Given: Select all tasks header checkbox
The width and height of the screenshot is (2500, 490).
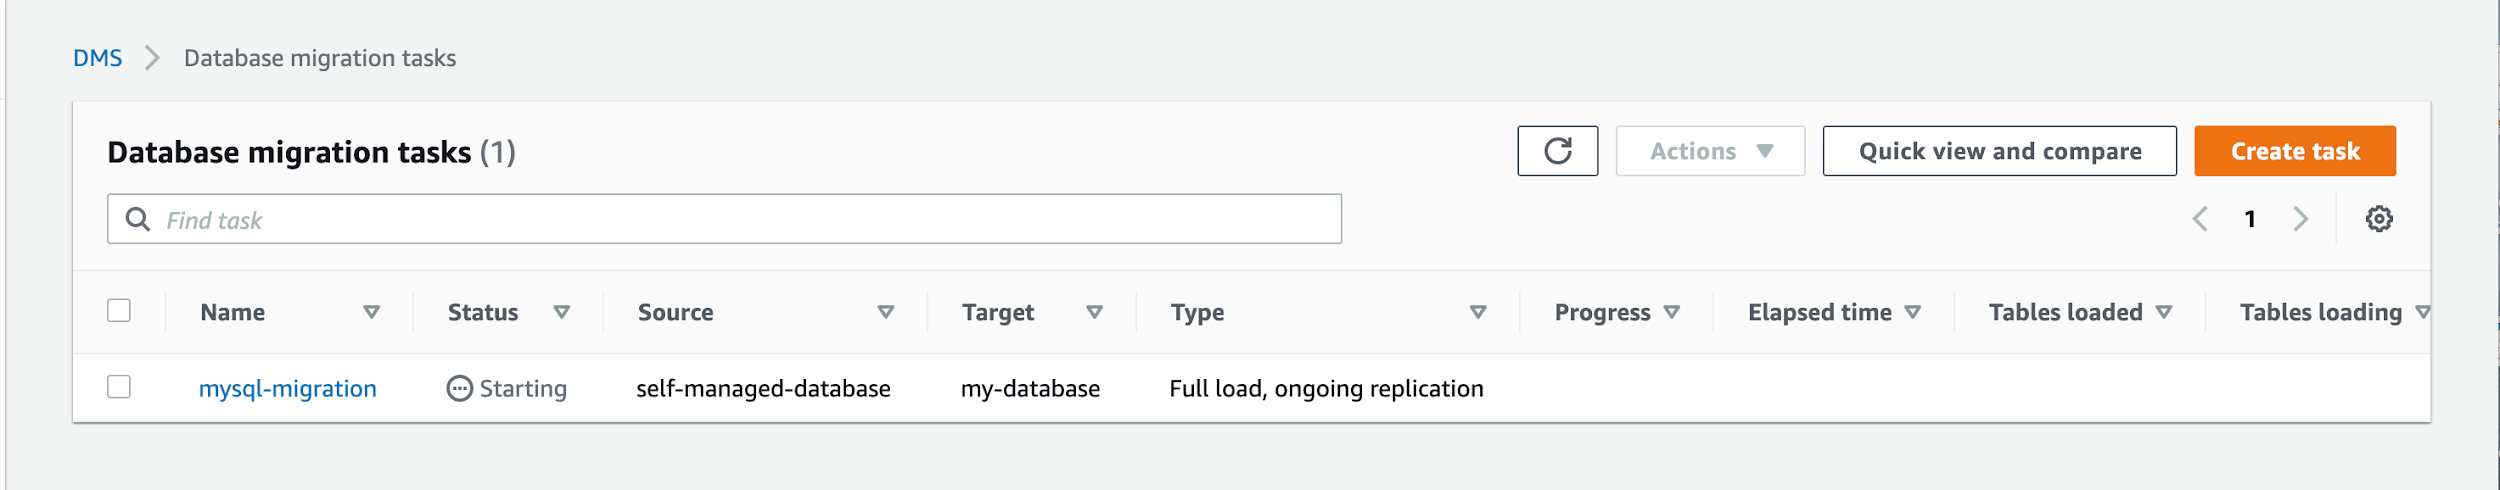Looking at the screenshot, I should point(119,310).
